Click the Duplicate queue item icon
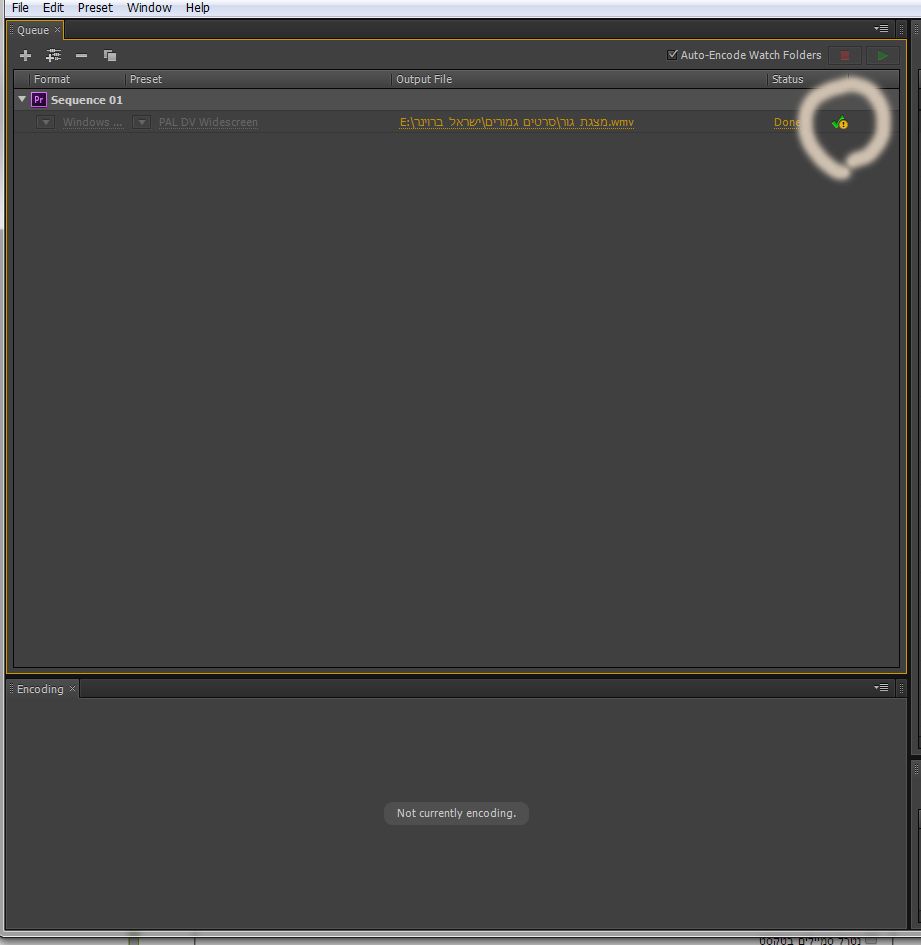The image size is (921, 945). point(110,55)
